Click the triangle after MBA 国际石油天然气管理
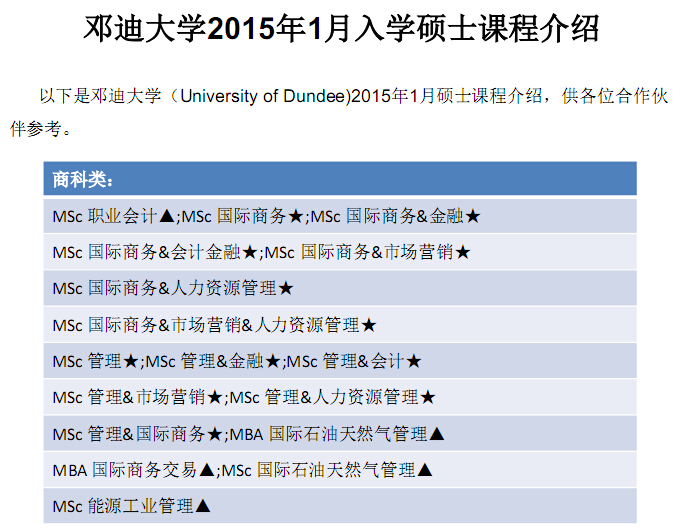 click(x=436, y=433)
